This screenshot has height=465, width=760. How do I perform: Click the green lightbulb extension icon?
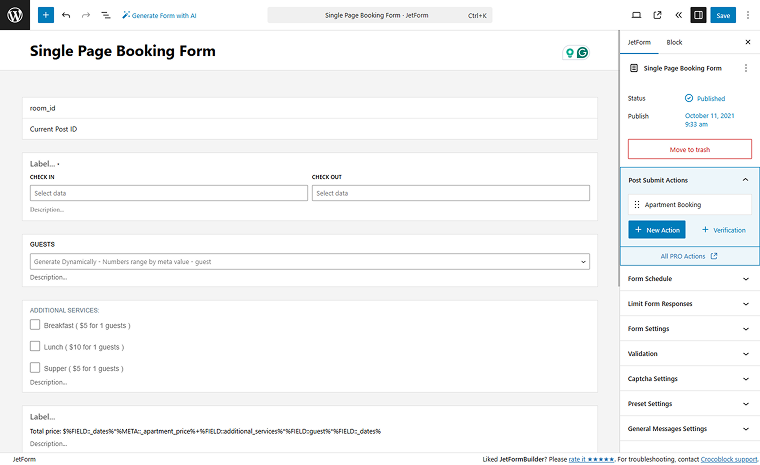(x=570, y=52)
